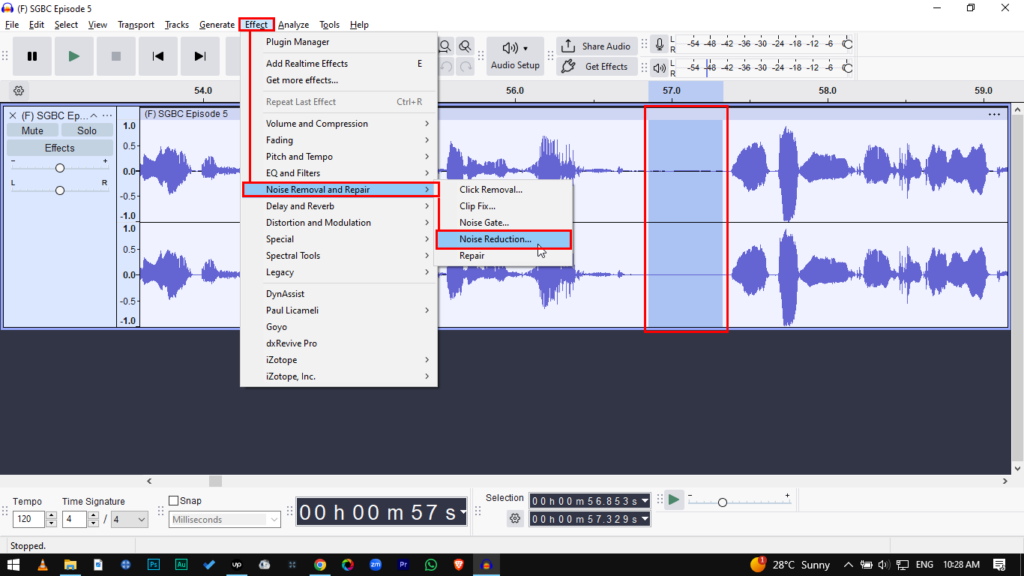
Task: Mute the SGBC Episode 5 track
Action: (32, 131)
